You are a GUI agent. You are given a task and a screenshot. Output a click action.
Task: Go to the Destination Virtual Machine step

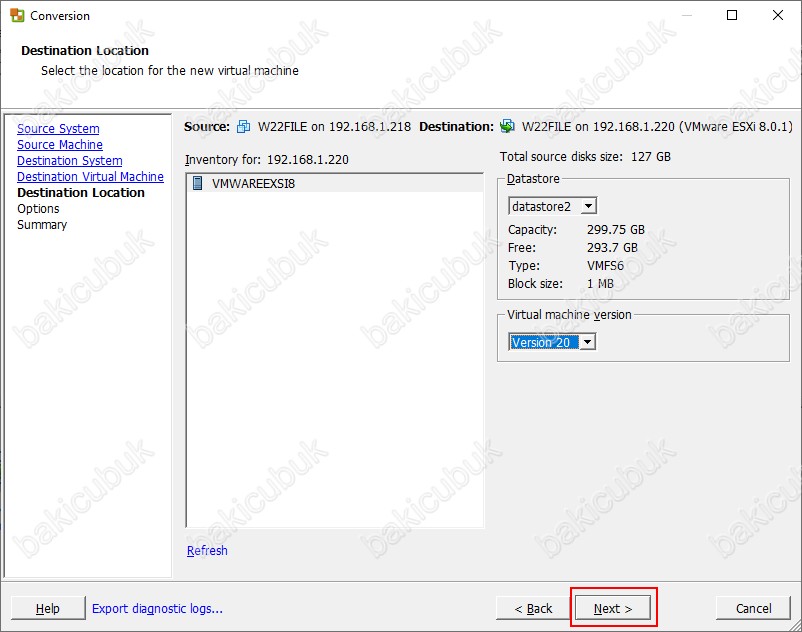point(91,176)
